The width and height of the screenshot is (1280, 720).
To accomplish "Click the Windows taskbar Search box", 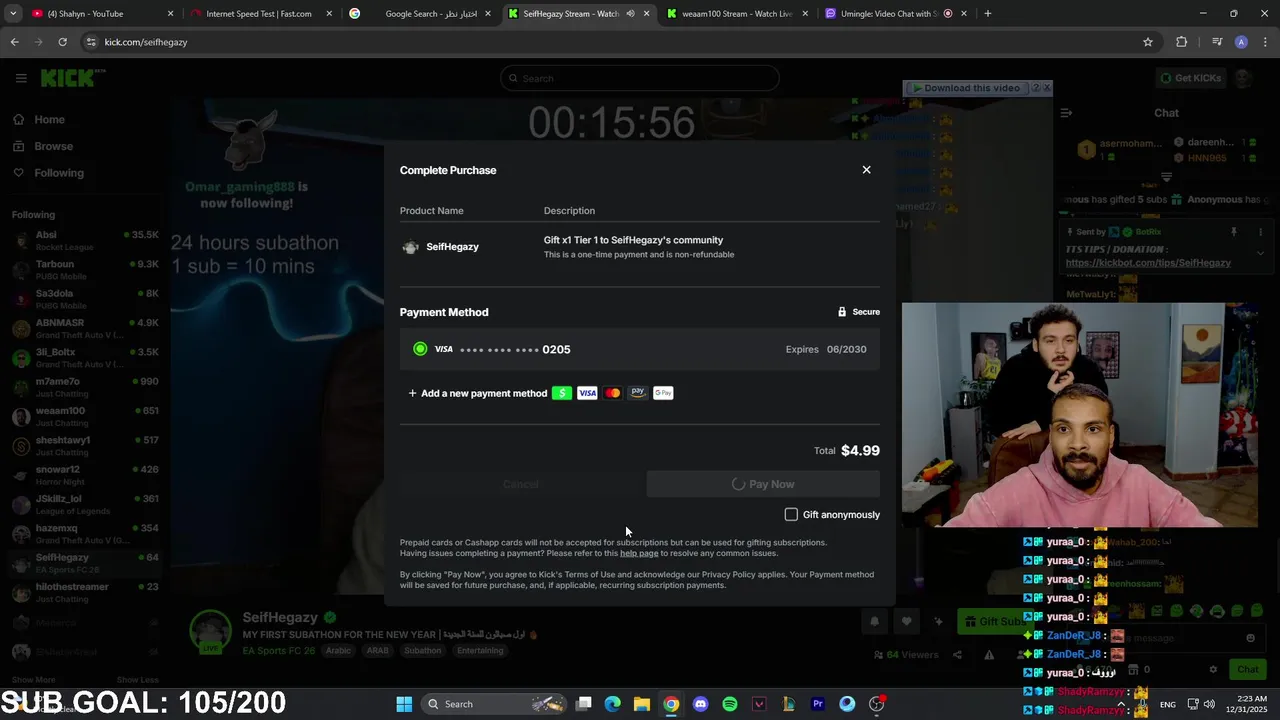I will click(495, 704).
